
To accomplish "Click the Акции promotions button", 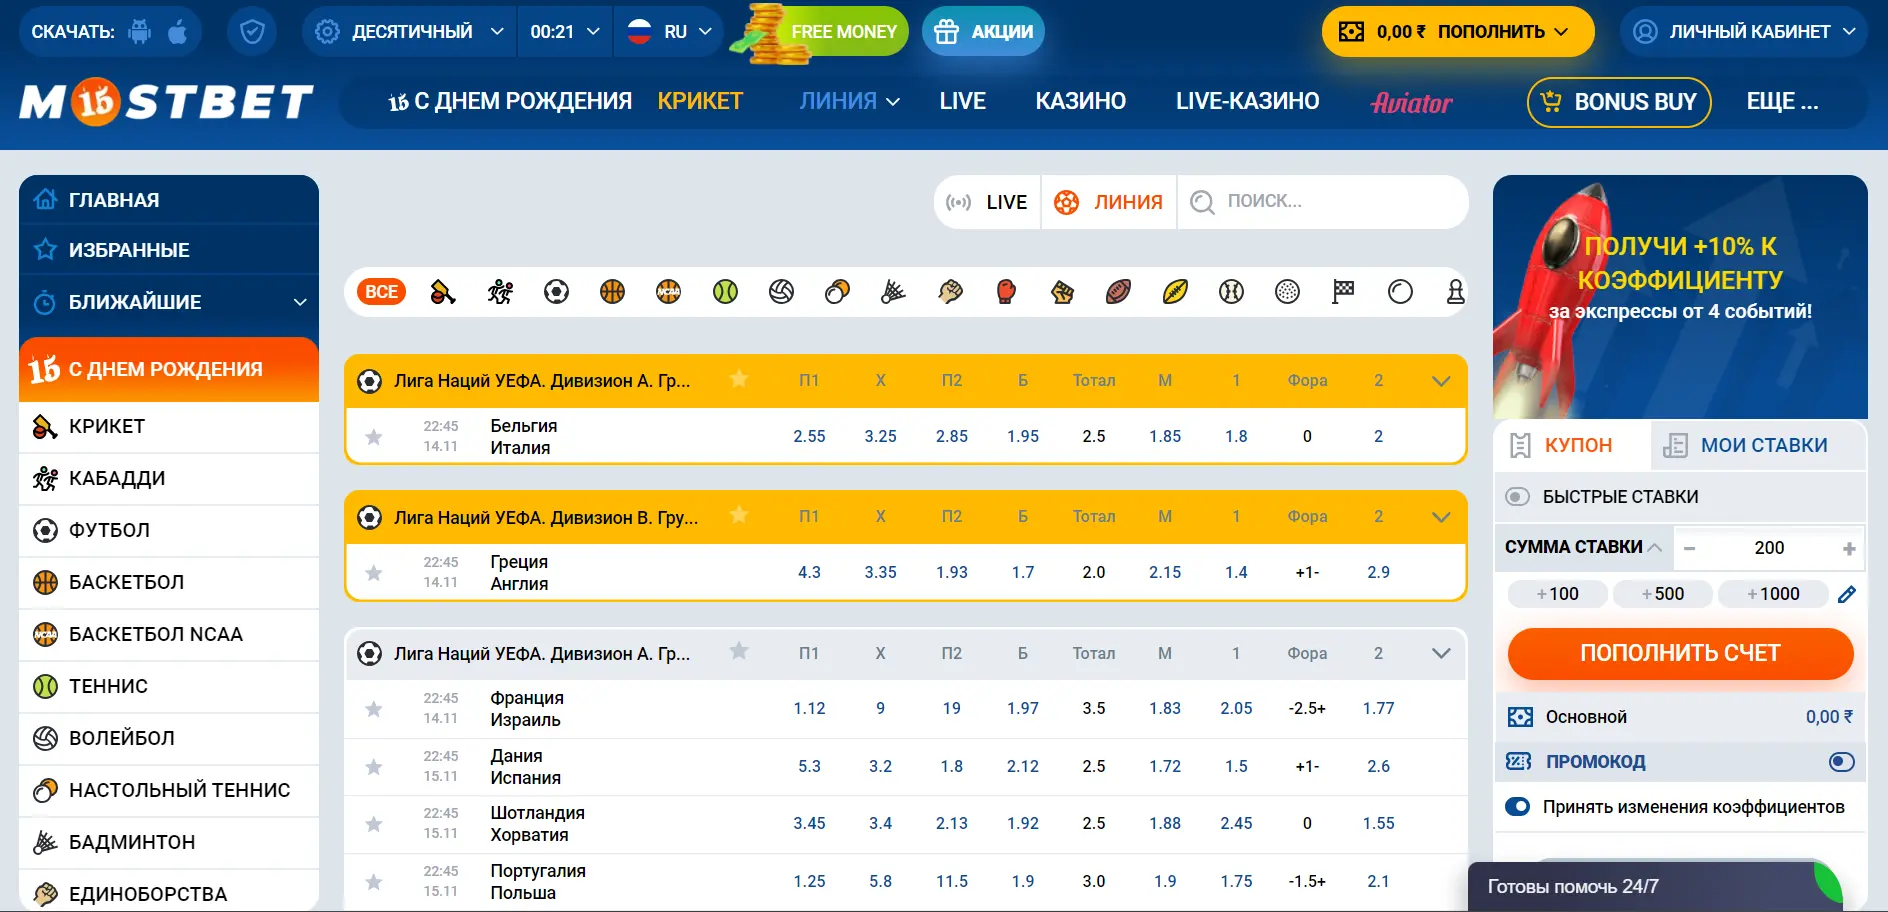I will (x=983, y=32).
